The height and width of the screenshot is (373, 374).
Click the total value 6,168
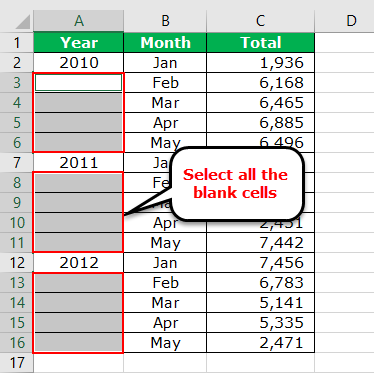(x=260, y=83)
